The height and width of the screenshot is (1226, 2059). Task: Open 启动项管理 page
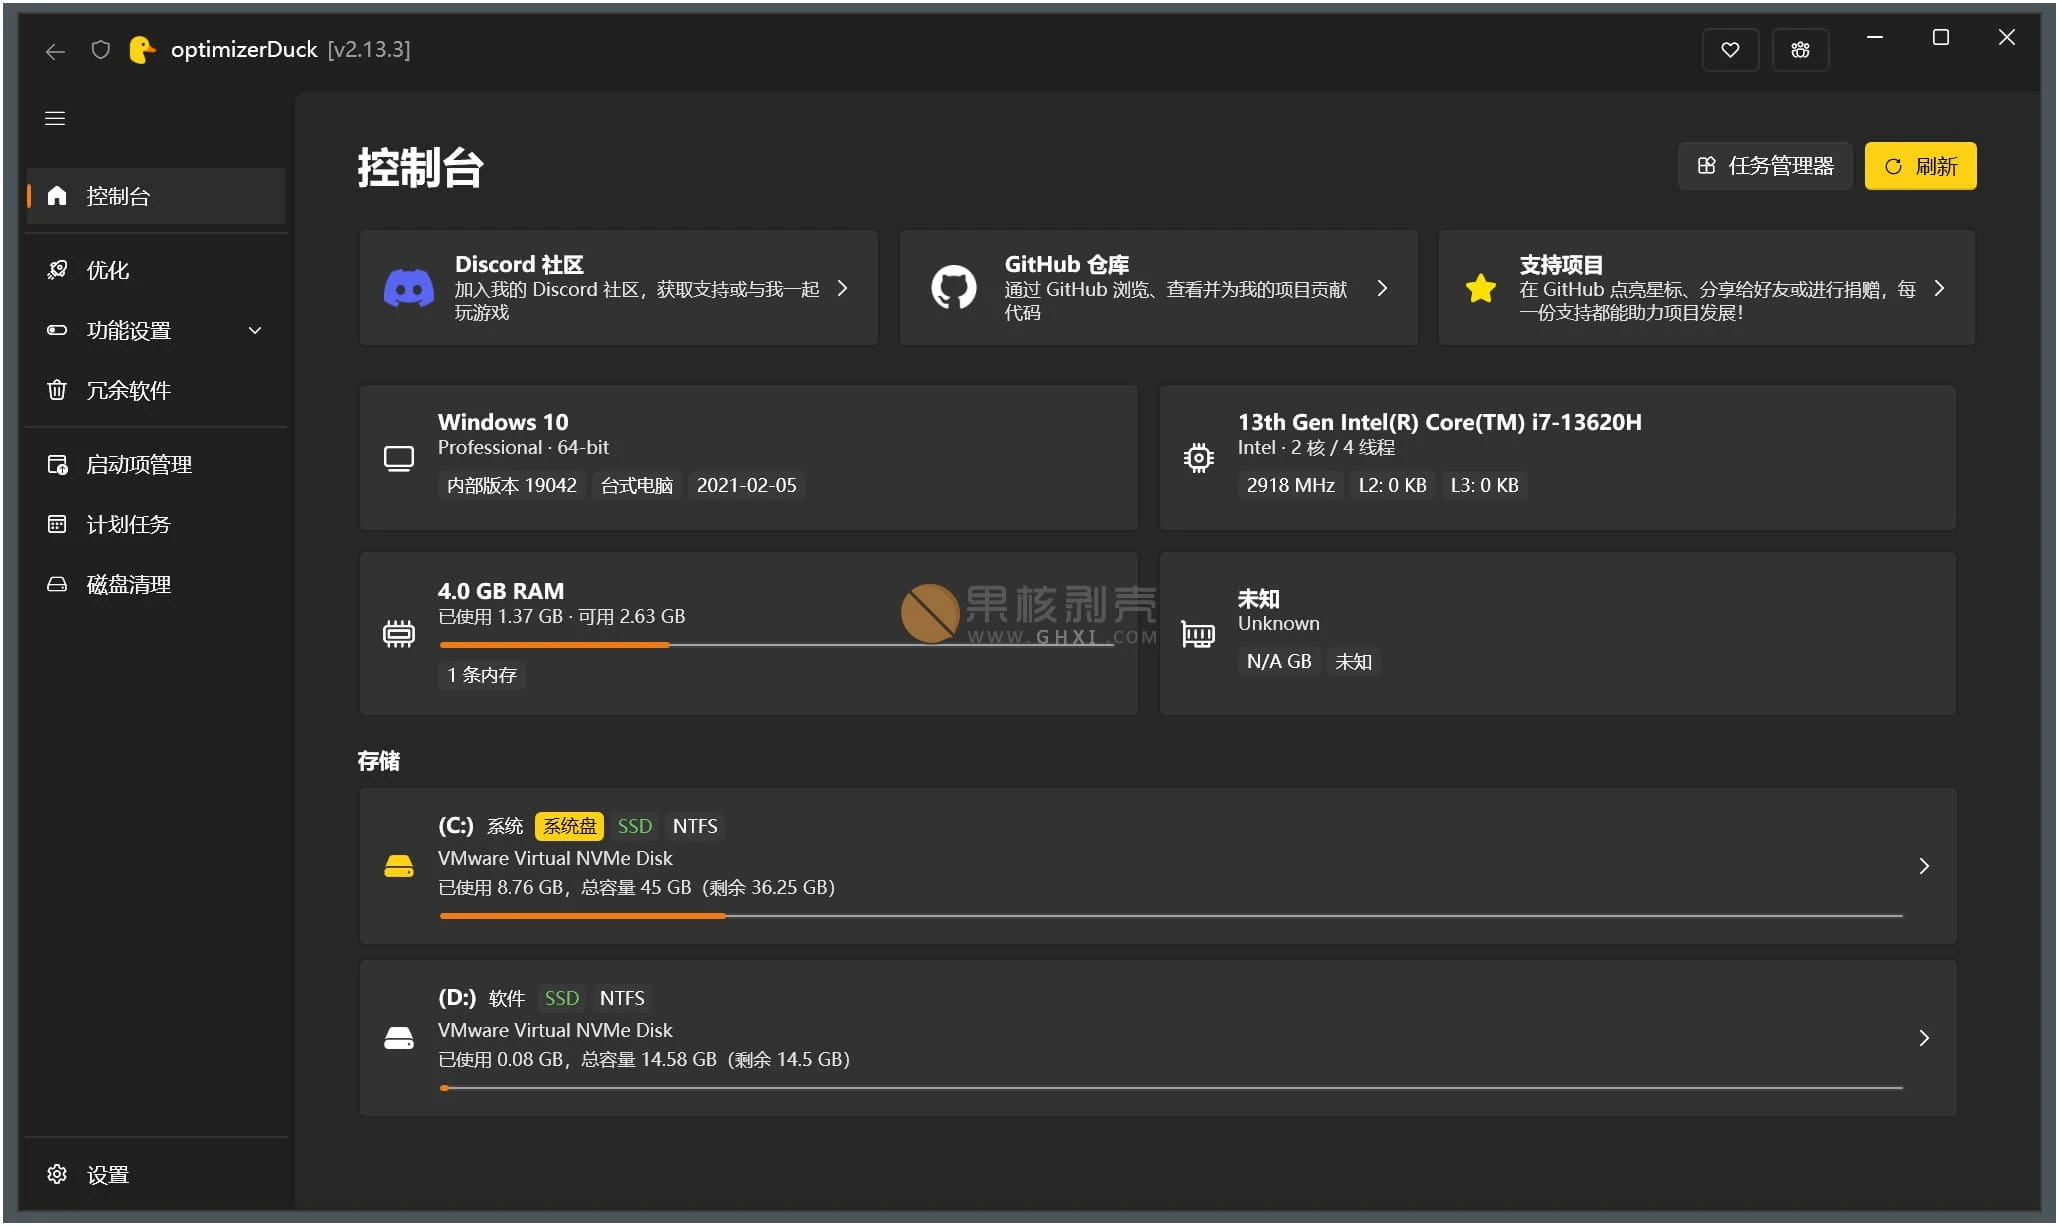tap(156, 465)
